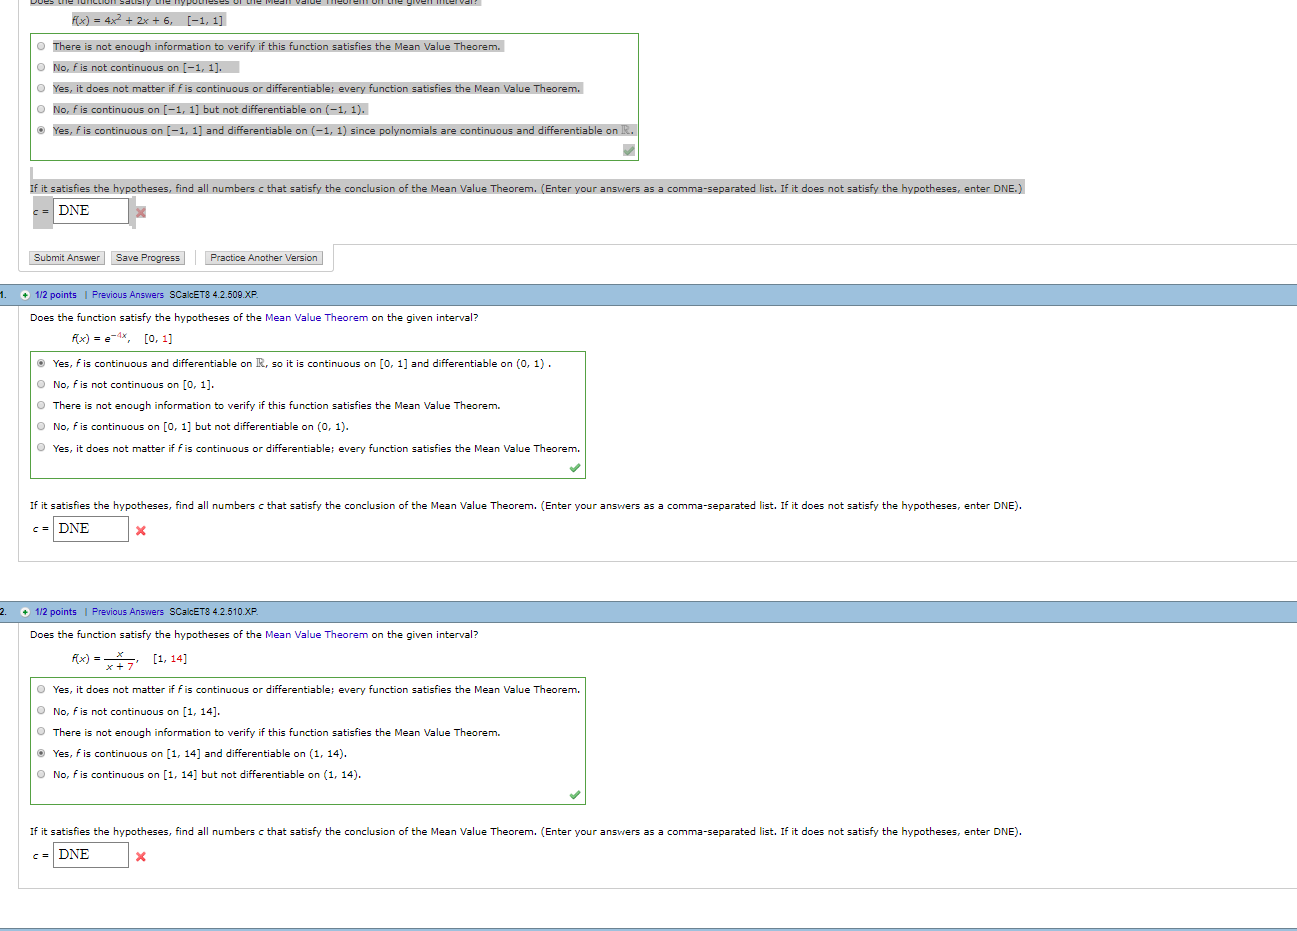Choose 'every function satisfies' for x/(x+7) question

tap(41, 689)
